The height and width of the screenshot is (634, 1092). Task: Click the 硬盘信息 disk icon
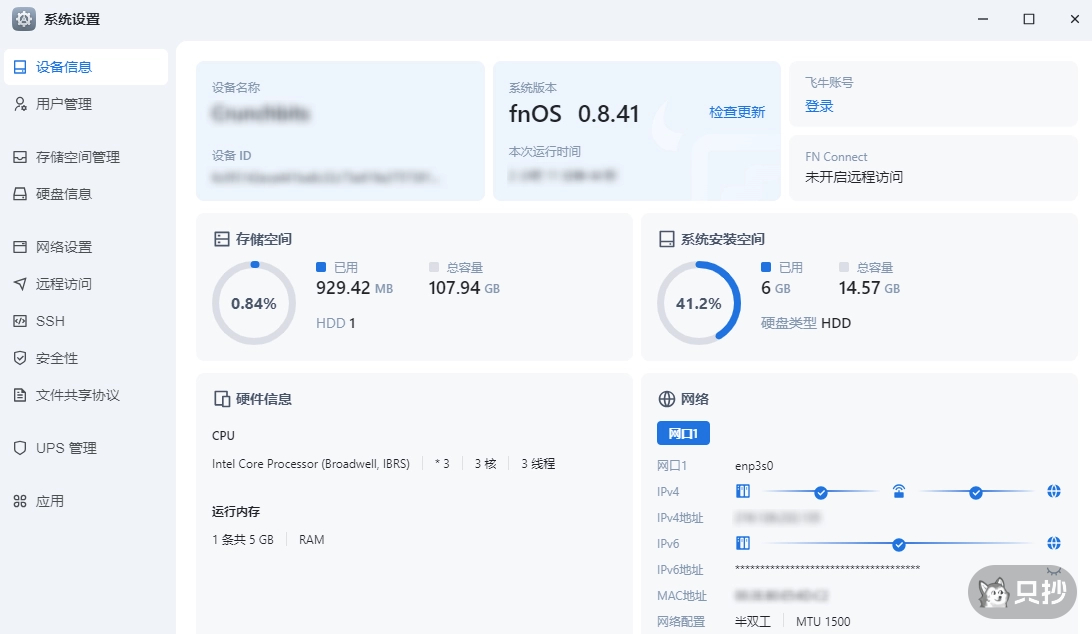(20, 194)
